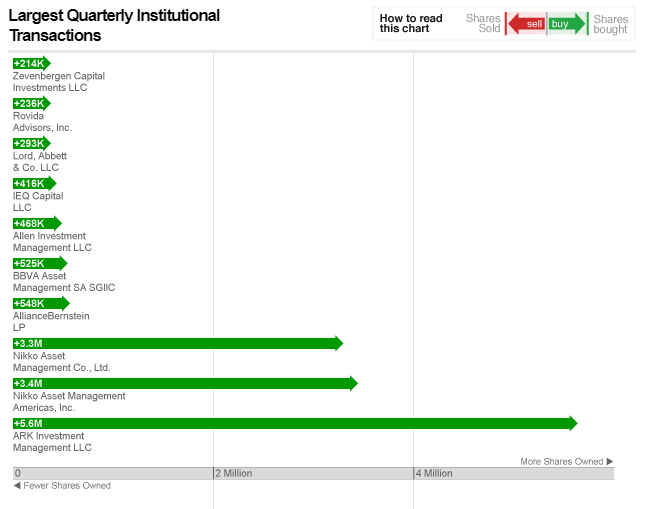Click the '2 Million' axis label
This screenshot has height=509, width=645.
tap(234, 473)
